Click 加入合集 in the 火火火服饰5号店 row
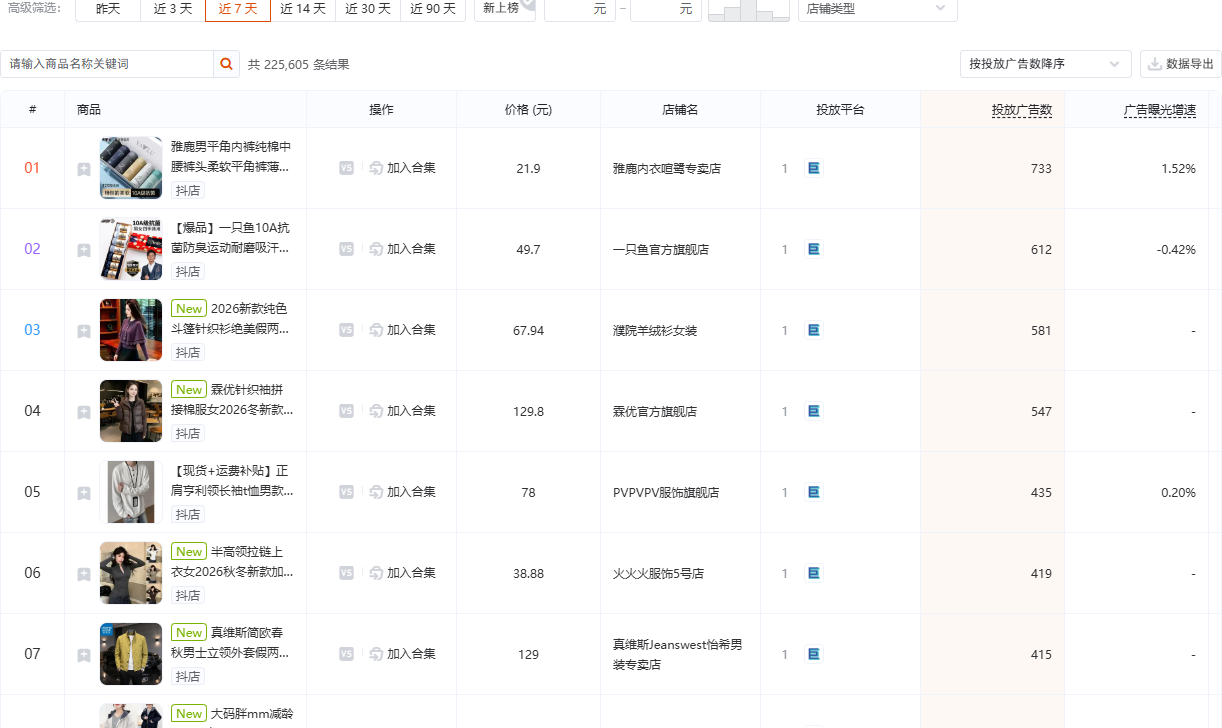The height and width of the screenshot is (728, 1222). point(403,573)
